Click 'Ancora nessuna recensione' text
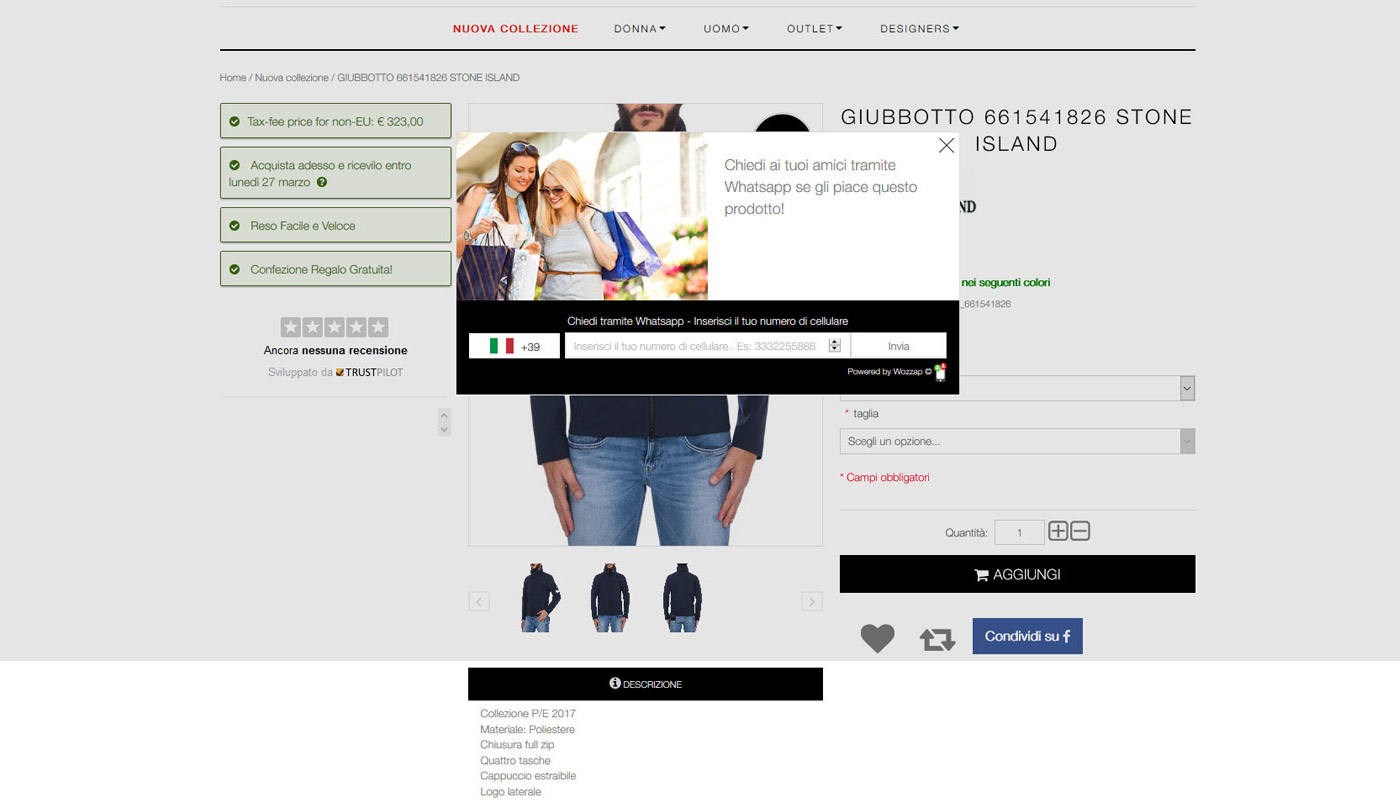 point(335,351)
